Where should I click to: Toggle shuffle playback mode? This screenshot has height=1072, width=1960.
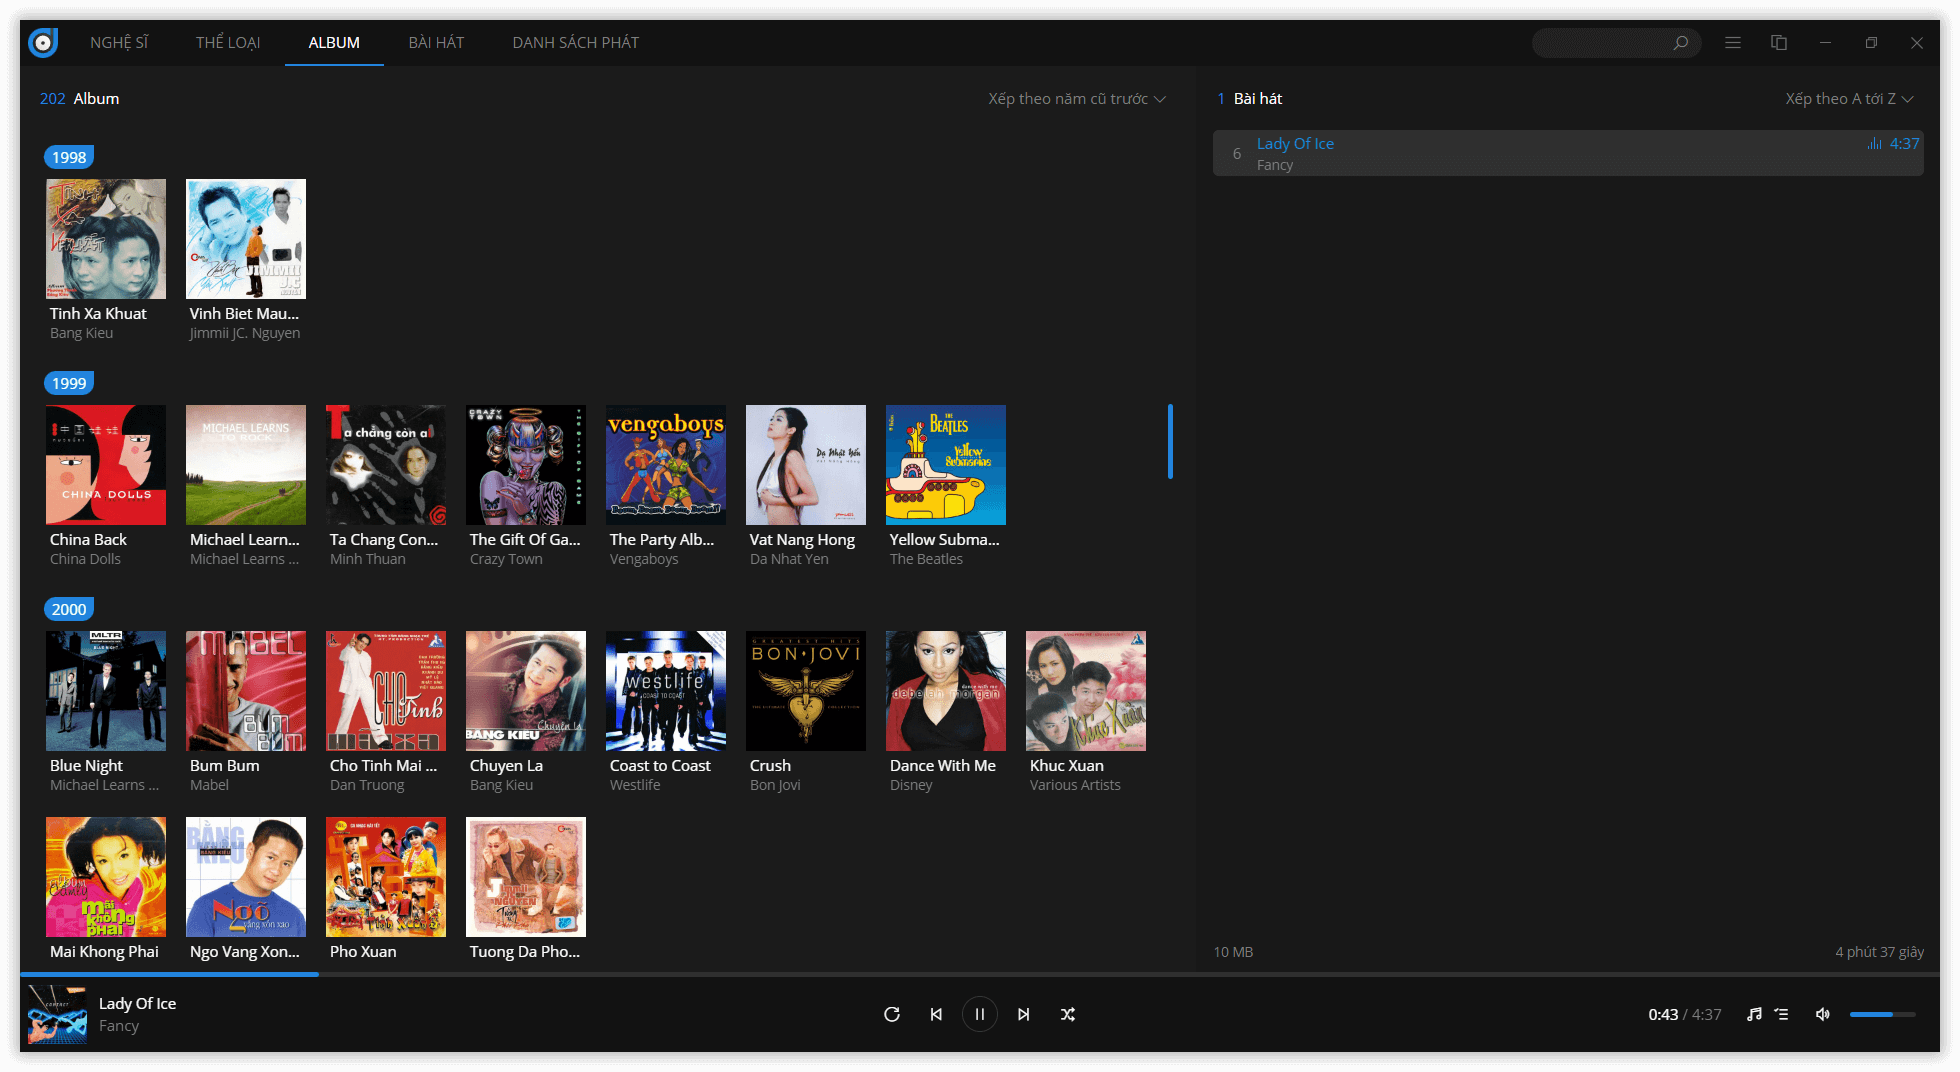coord(1068,1014)
